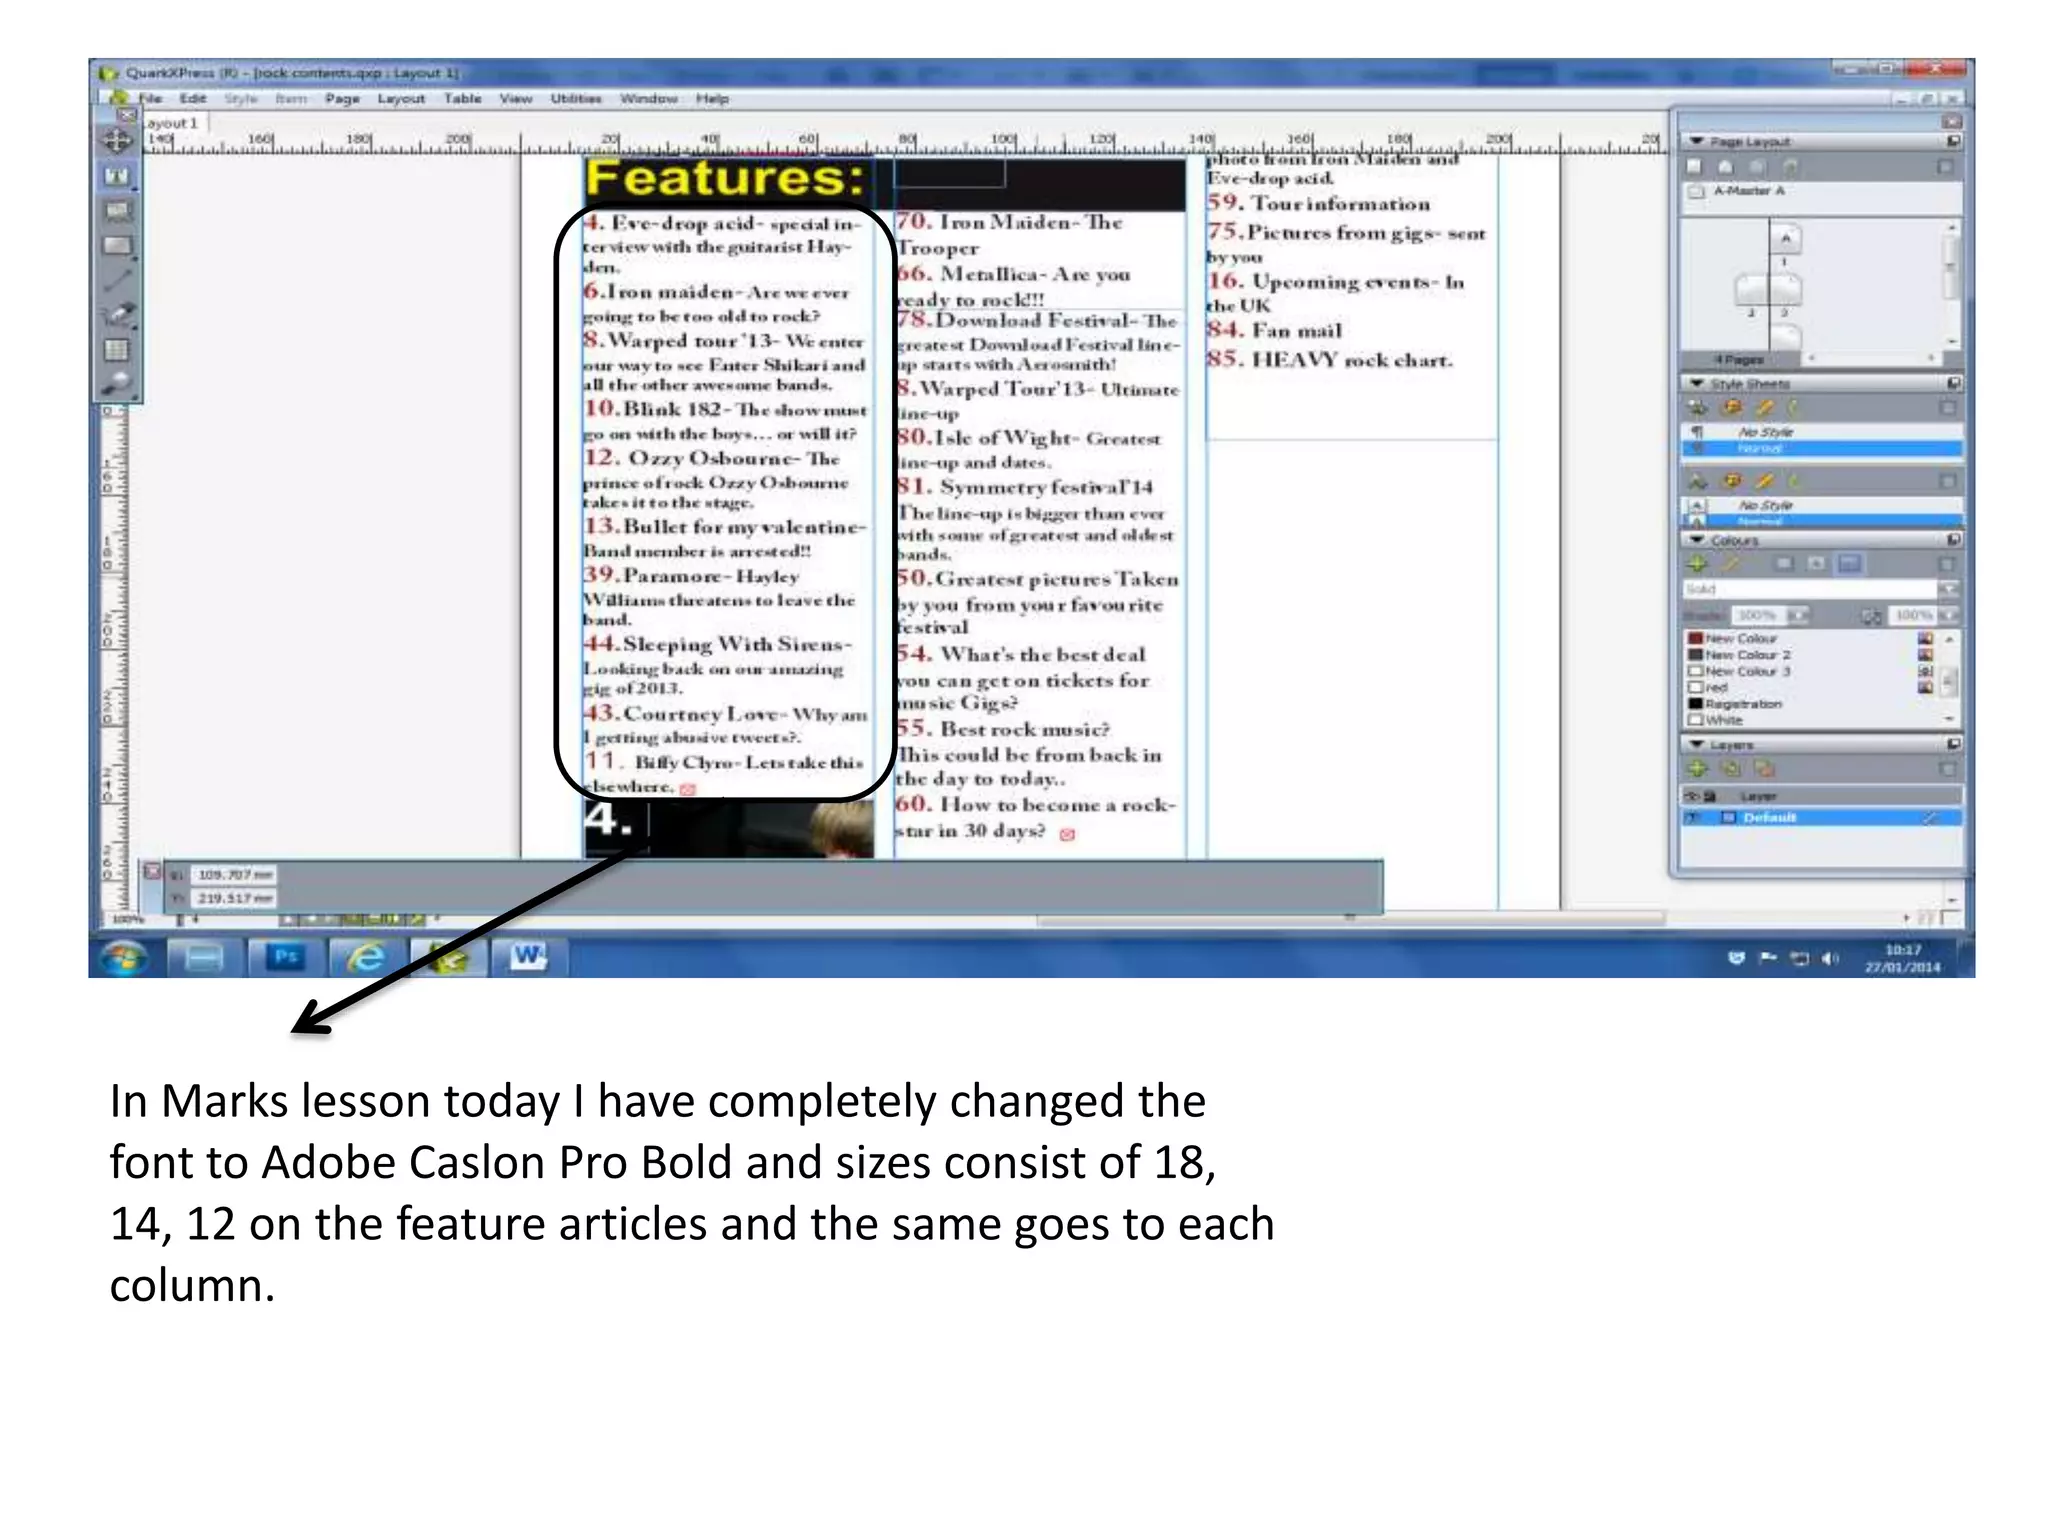Image resolution: width=2048 pixels, height=1536 pixels.
Task: Select A-Master A master page
Action: click(1748, 191)
